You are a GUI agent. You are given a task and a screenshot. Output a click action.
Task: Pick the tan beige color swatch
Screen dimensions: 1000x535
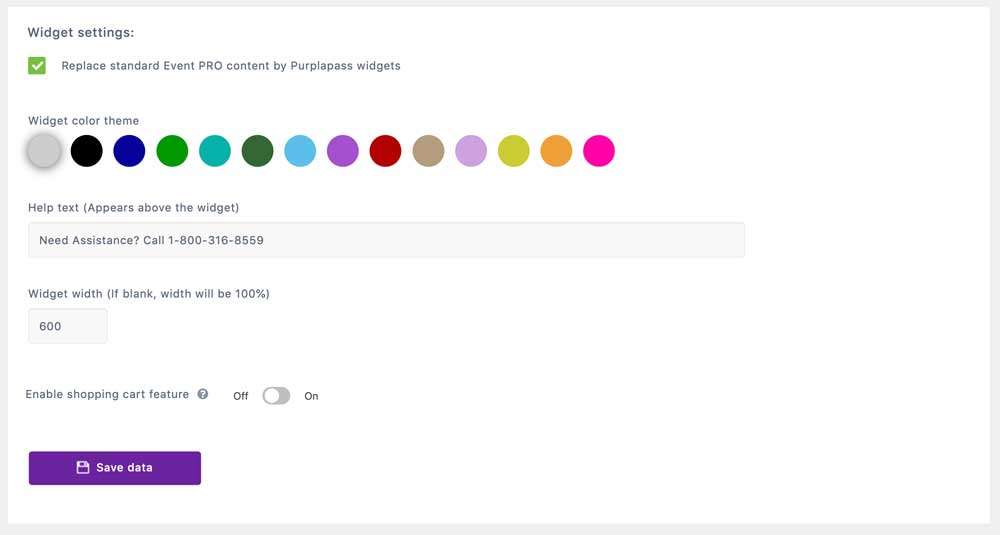[x=429, y=151]
